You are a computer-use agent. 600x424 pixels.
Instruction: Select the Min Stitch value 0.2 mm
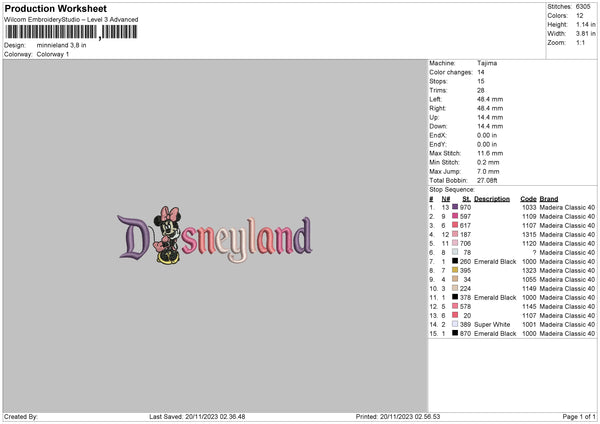pos(488,162)
